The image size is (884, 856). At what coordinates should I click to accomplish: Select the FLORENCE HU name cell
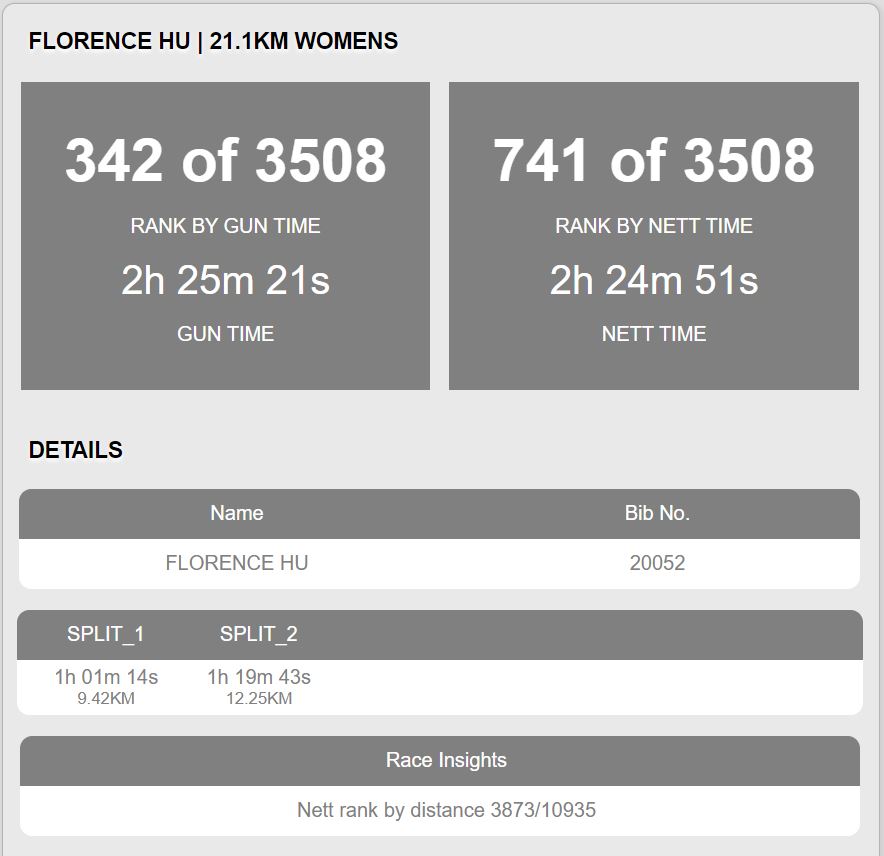(x=237, y=563)
